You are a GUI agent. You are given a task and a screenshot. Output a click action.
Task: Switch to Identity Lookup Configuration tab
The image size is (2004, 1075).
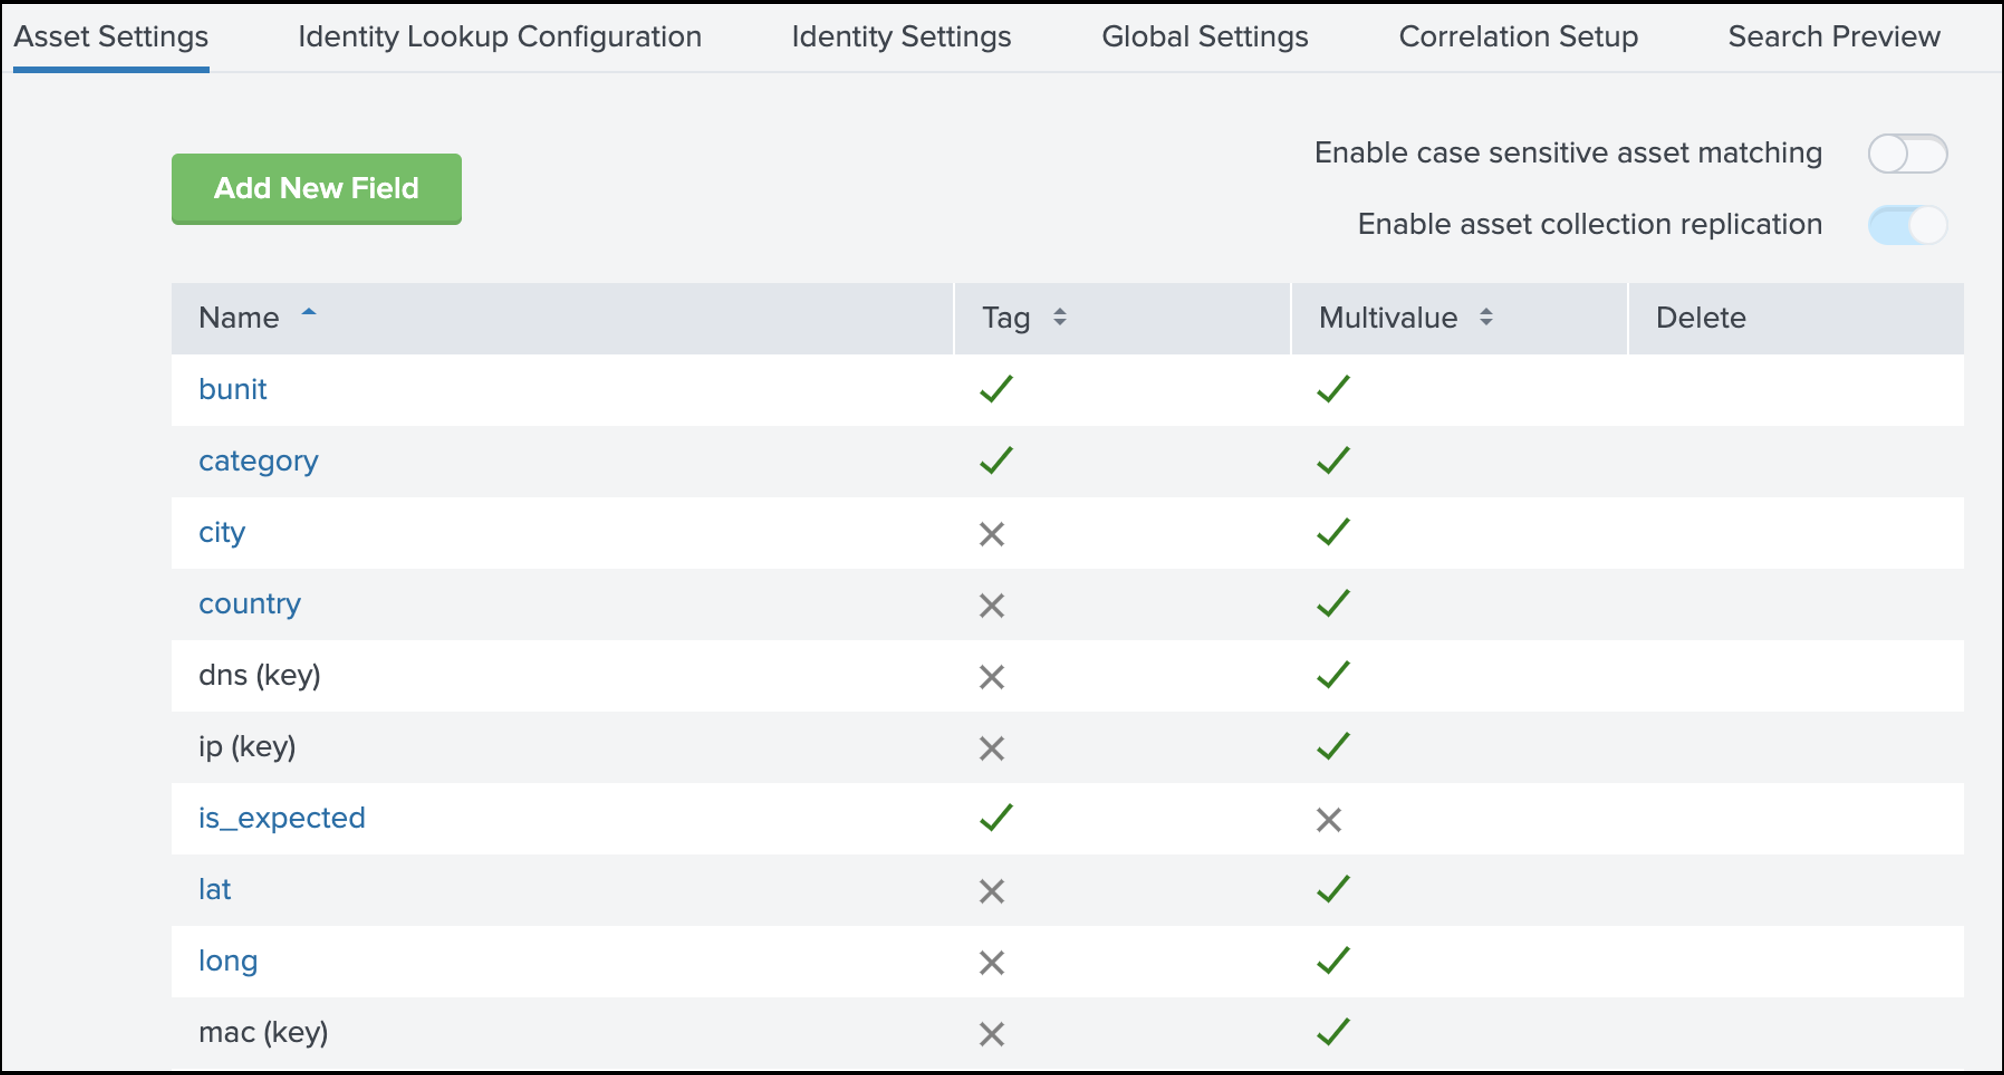point(499,37)
